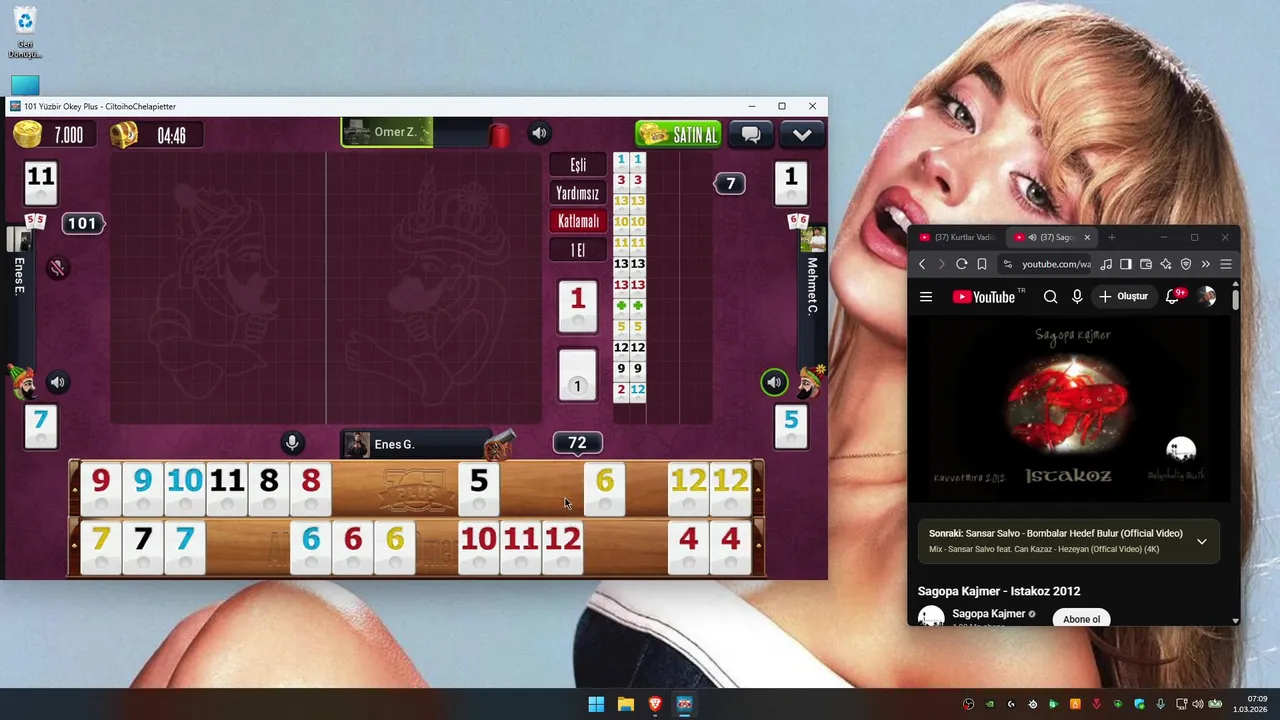Open the Windows Start menu
Screen dimensions: 1280x720
[x=596, y=704]
